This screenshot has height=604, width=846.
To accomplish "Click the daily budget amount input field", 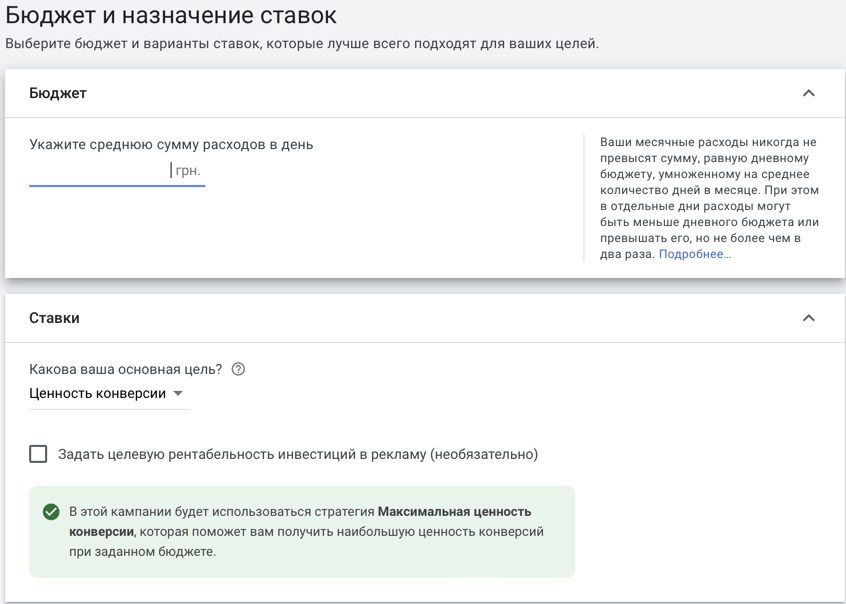I will [117, 171].
